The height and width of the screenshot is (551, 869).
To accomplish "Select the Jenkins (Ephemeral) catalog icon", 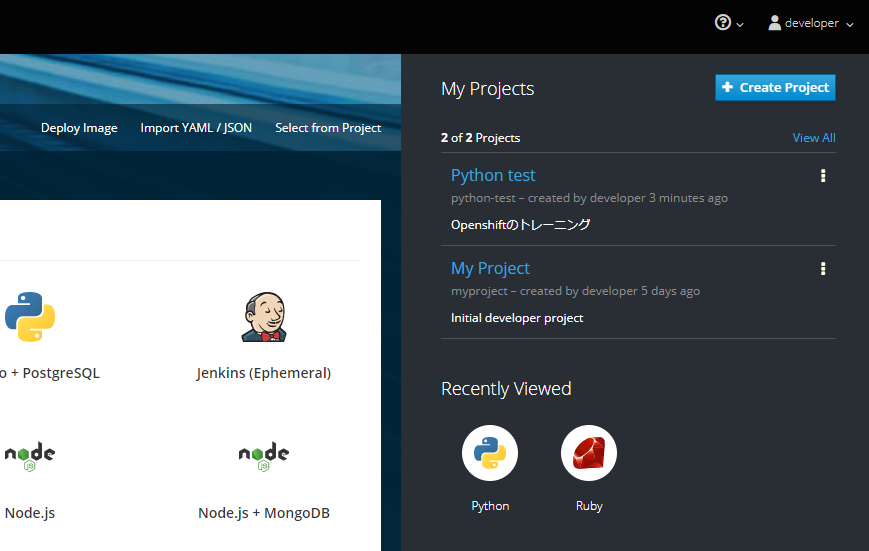I will point(264,317).
